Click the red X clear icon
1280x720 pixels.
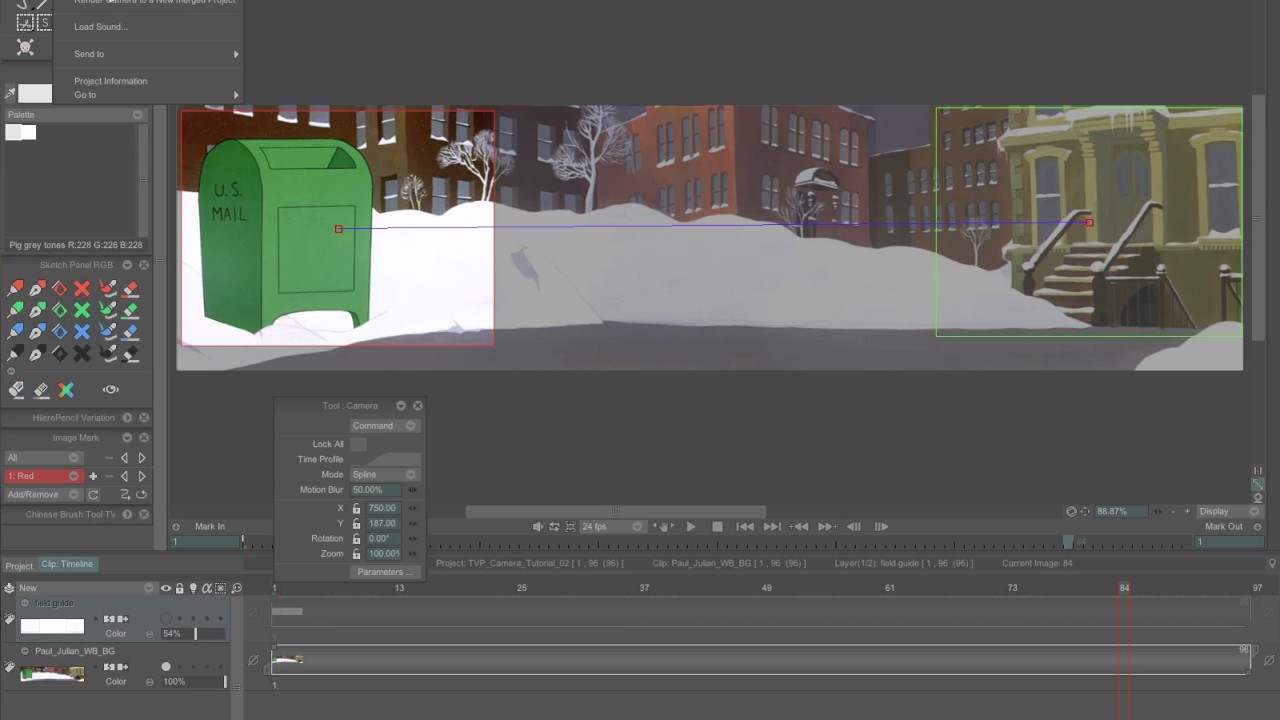click(x=82, y=288)
